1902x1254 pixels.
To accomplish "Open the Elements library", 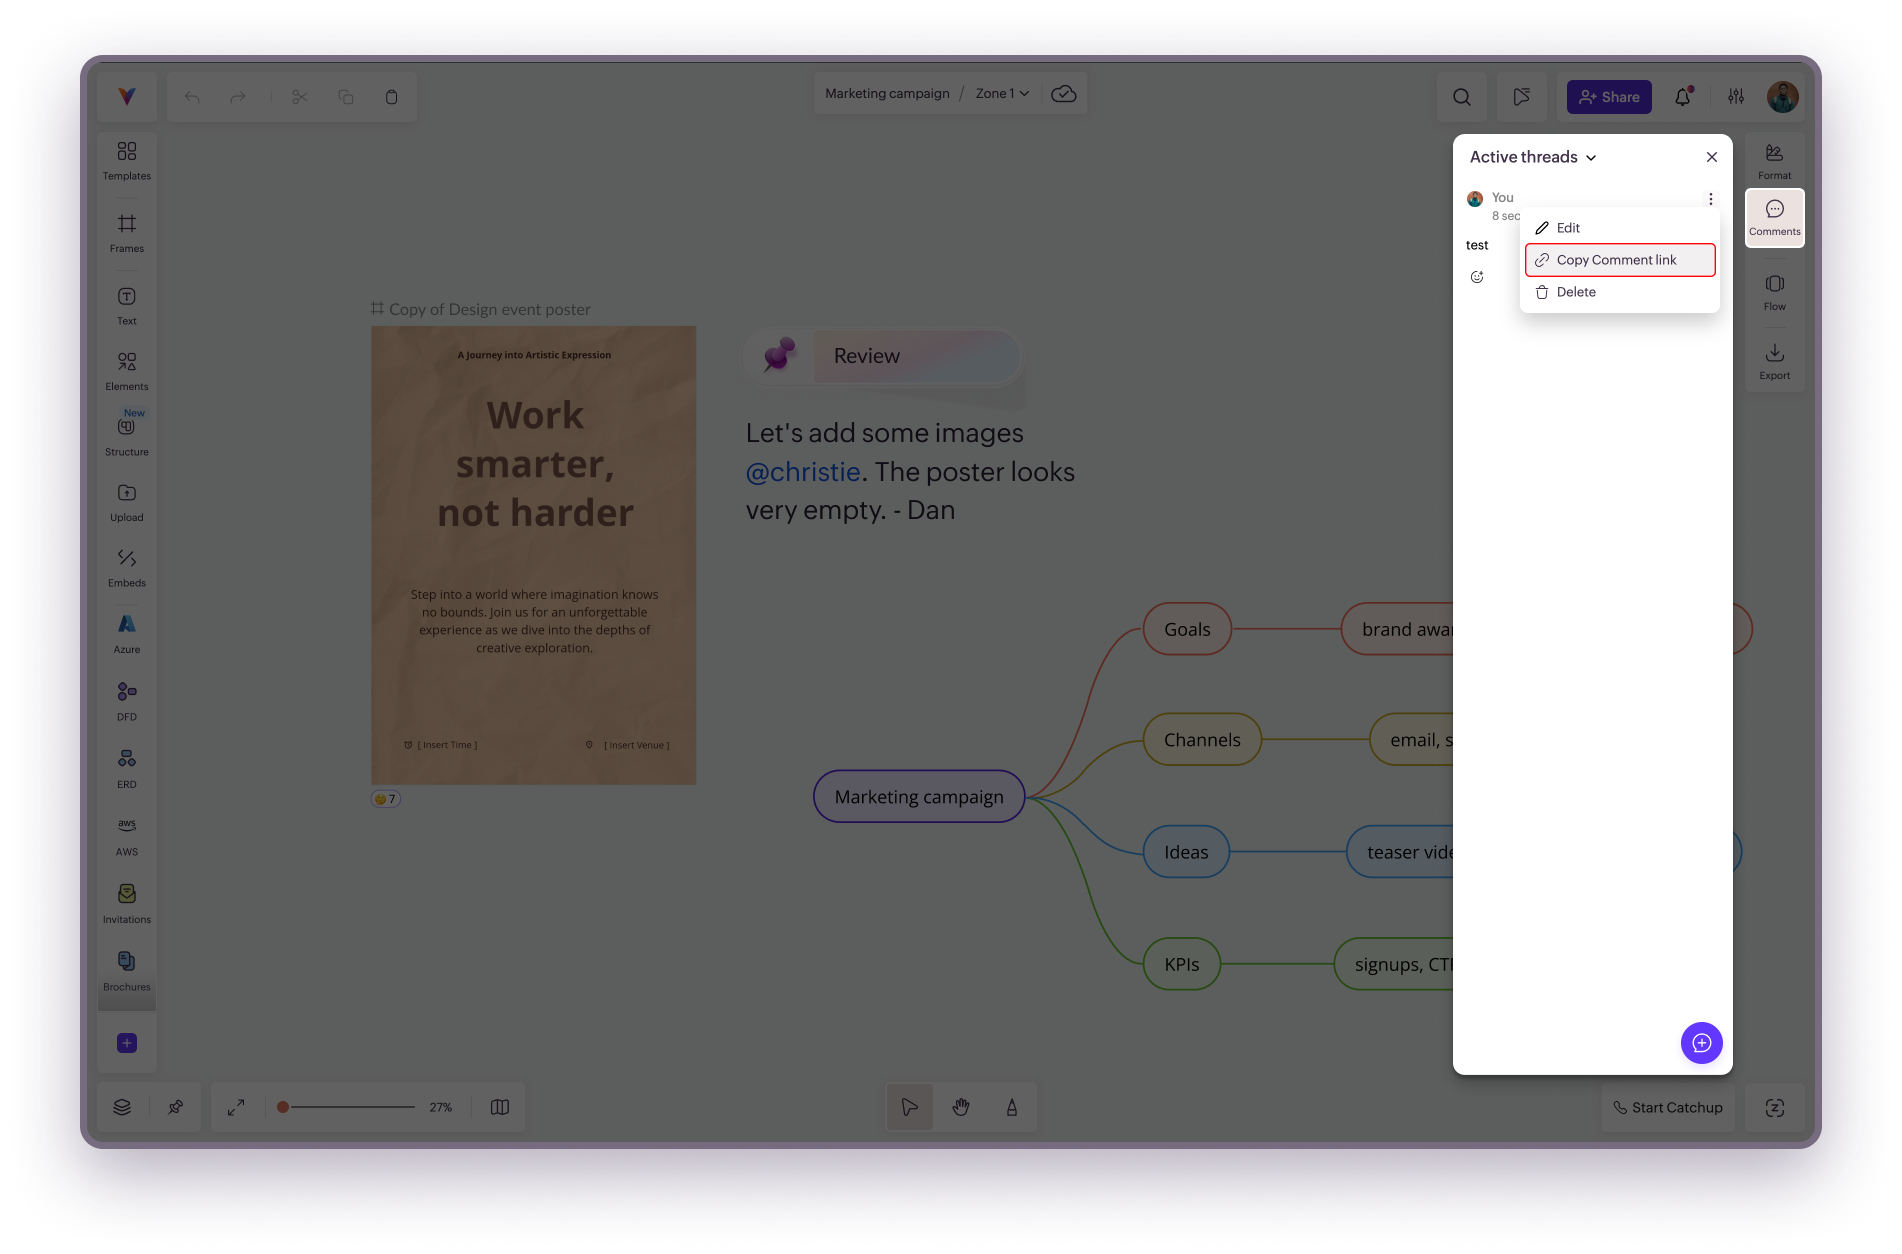I will click(126, 370).
